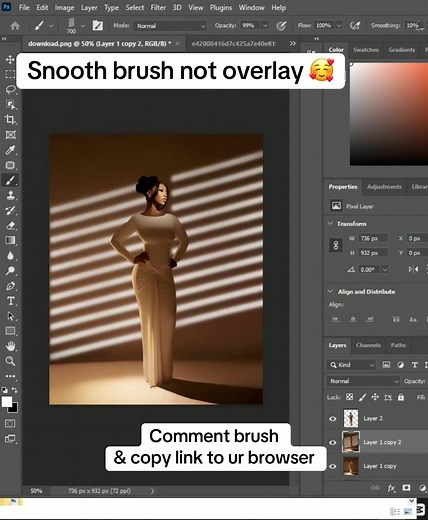Click the foreground color swatch
This screenshot has height=520, width=428.
pos(6,401)
